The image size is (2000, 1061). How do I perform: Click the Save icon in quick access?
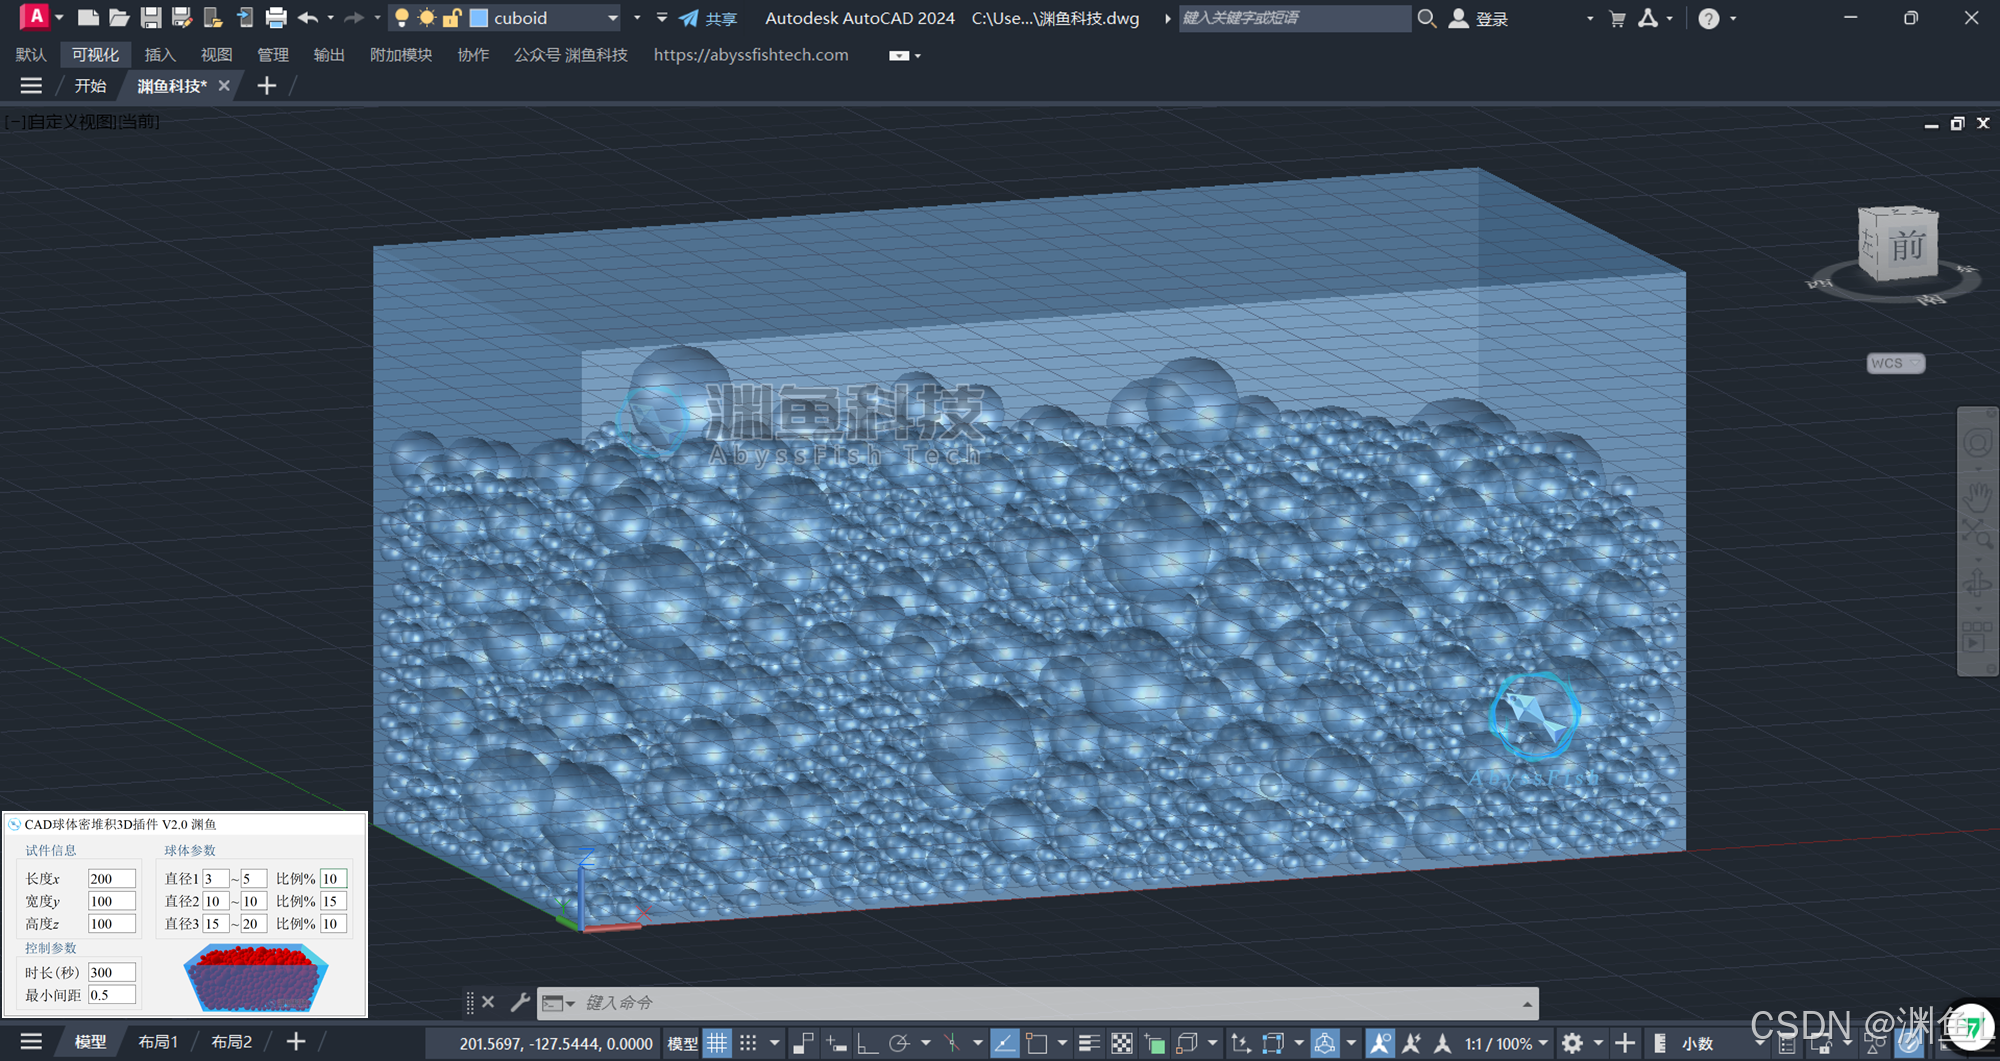click(x=151, y=18)
